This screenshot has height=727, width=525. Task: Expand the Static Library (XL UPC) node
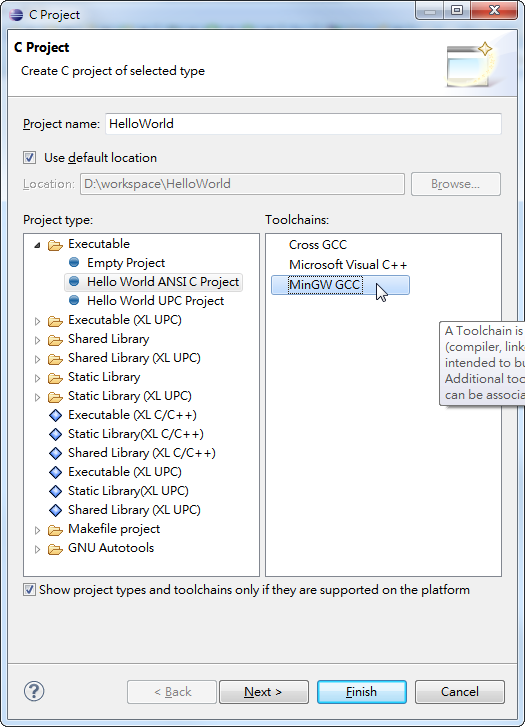[38, 397]
